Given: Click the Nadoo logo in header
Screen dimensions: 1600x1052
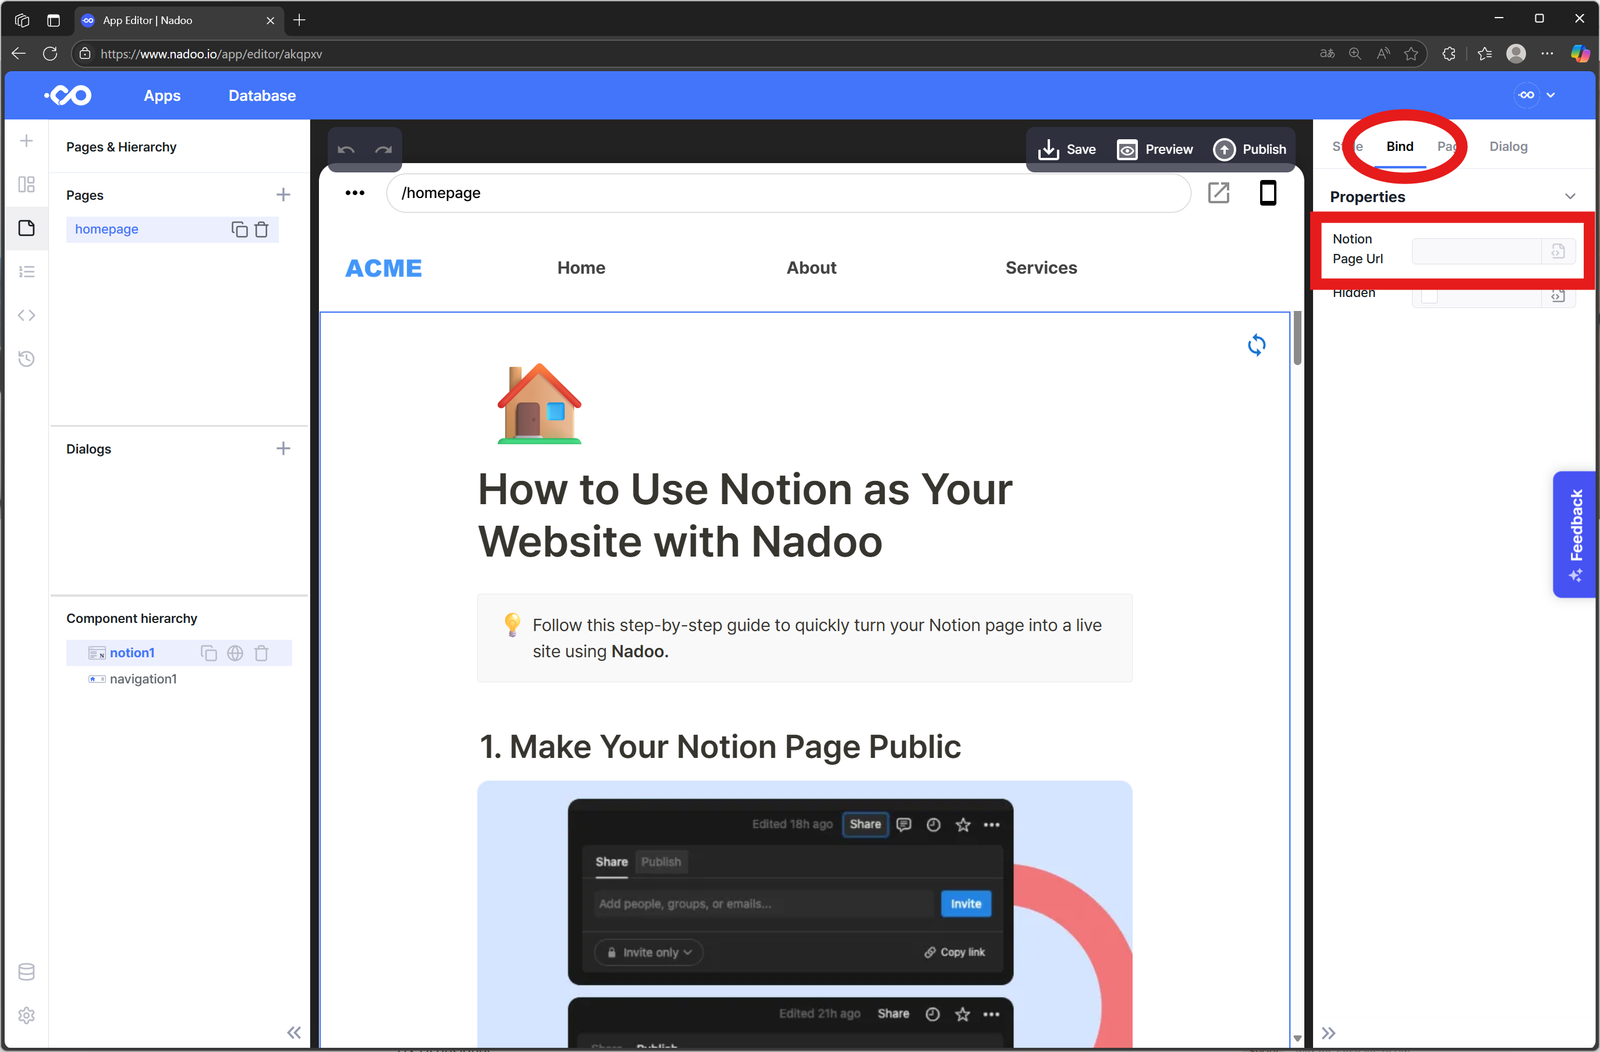Looking at the screenshot, I should pos(68,95).
